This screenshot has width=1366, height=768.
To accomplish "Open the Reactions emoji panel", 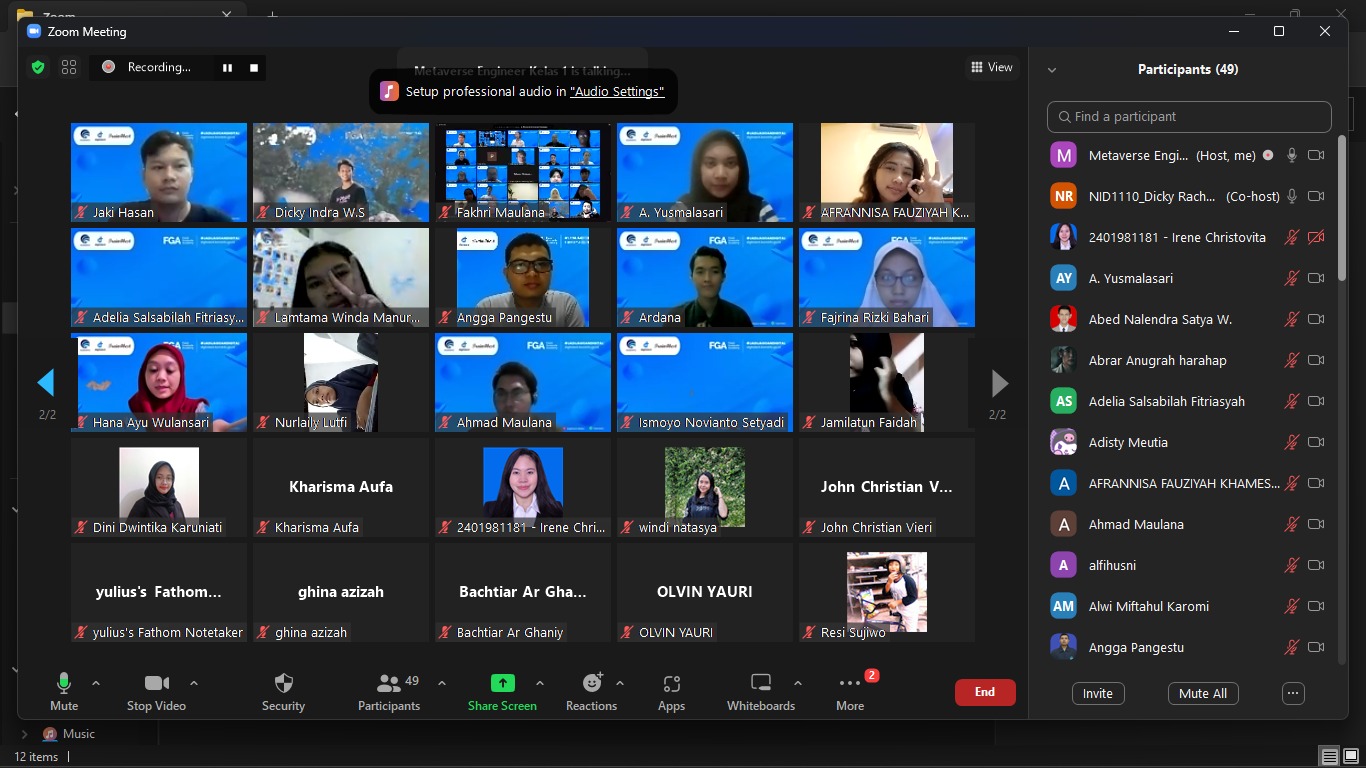I will 592,684.
